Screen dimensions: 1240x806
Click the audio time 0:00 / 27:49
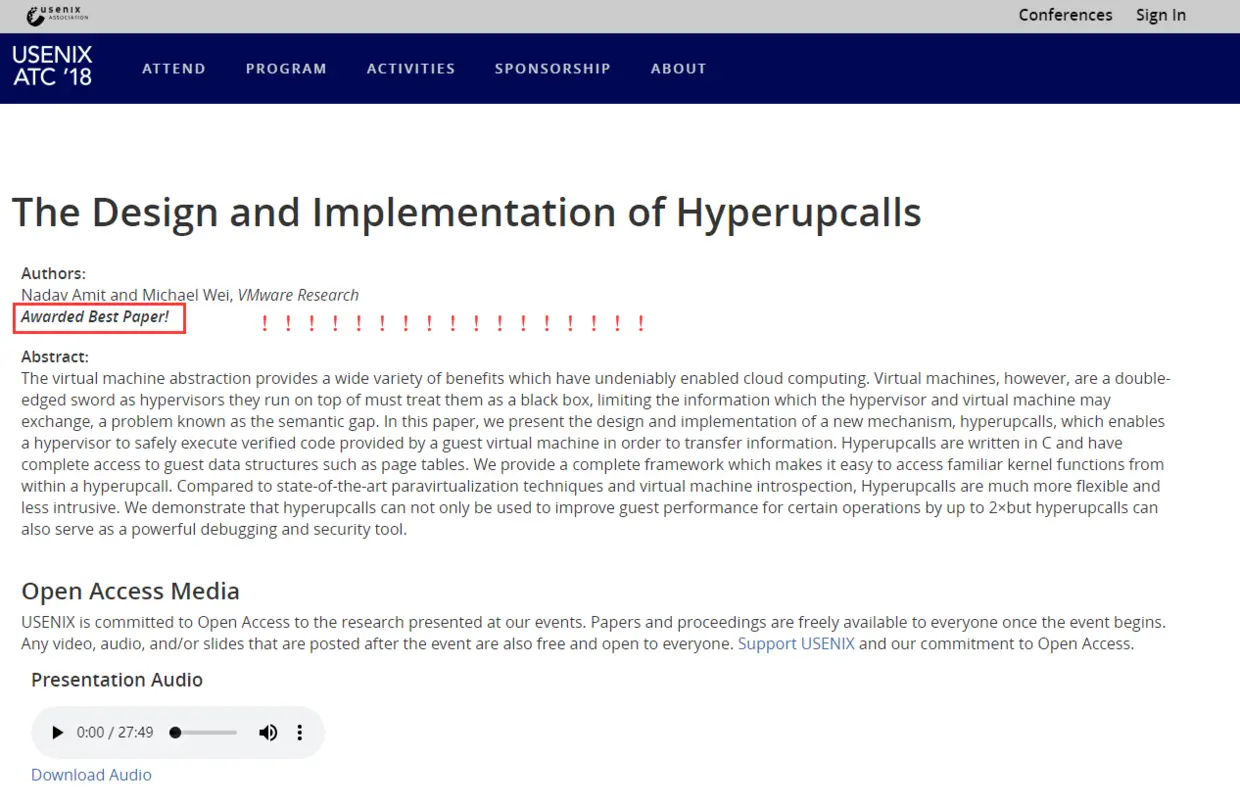(x=115, y=733)
